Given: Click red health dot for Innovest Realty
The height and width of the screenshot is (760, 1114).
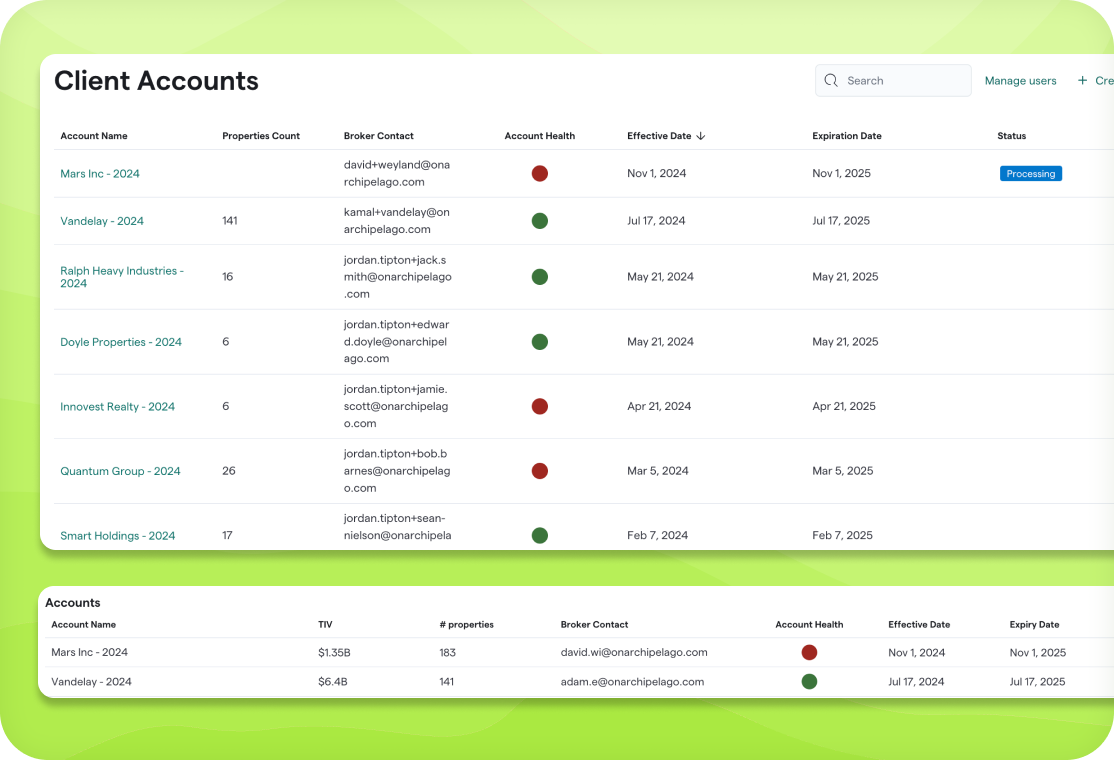Looking at the screenshot, I should tap(540, 406).
